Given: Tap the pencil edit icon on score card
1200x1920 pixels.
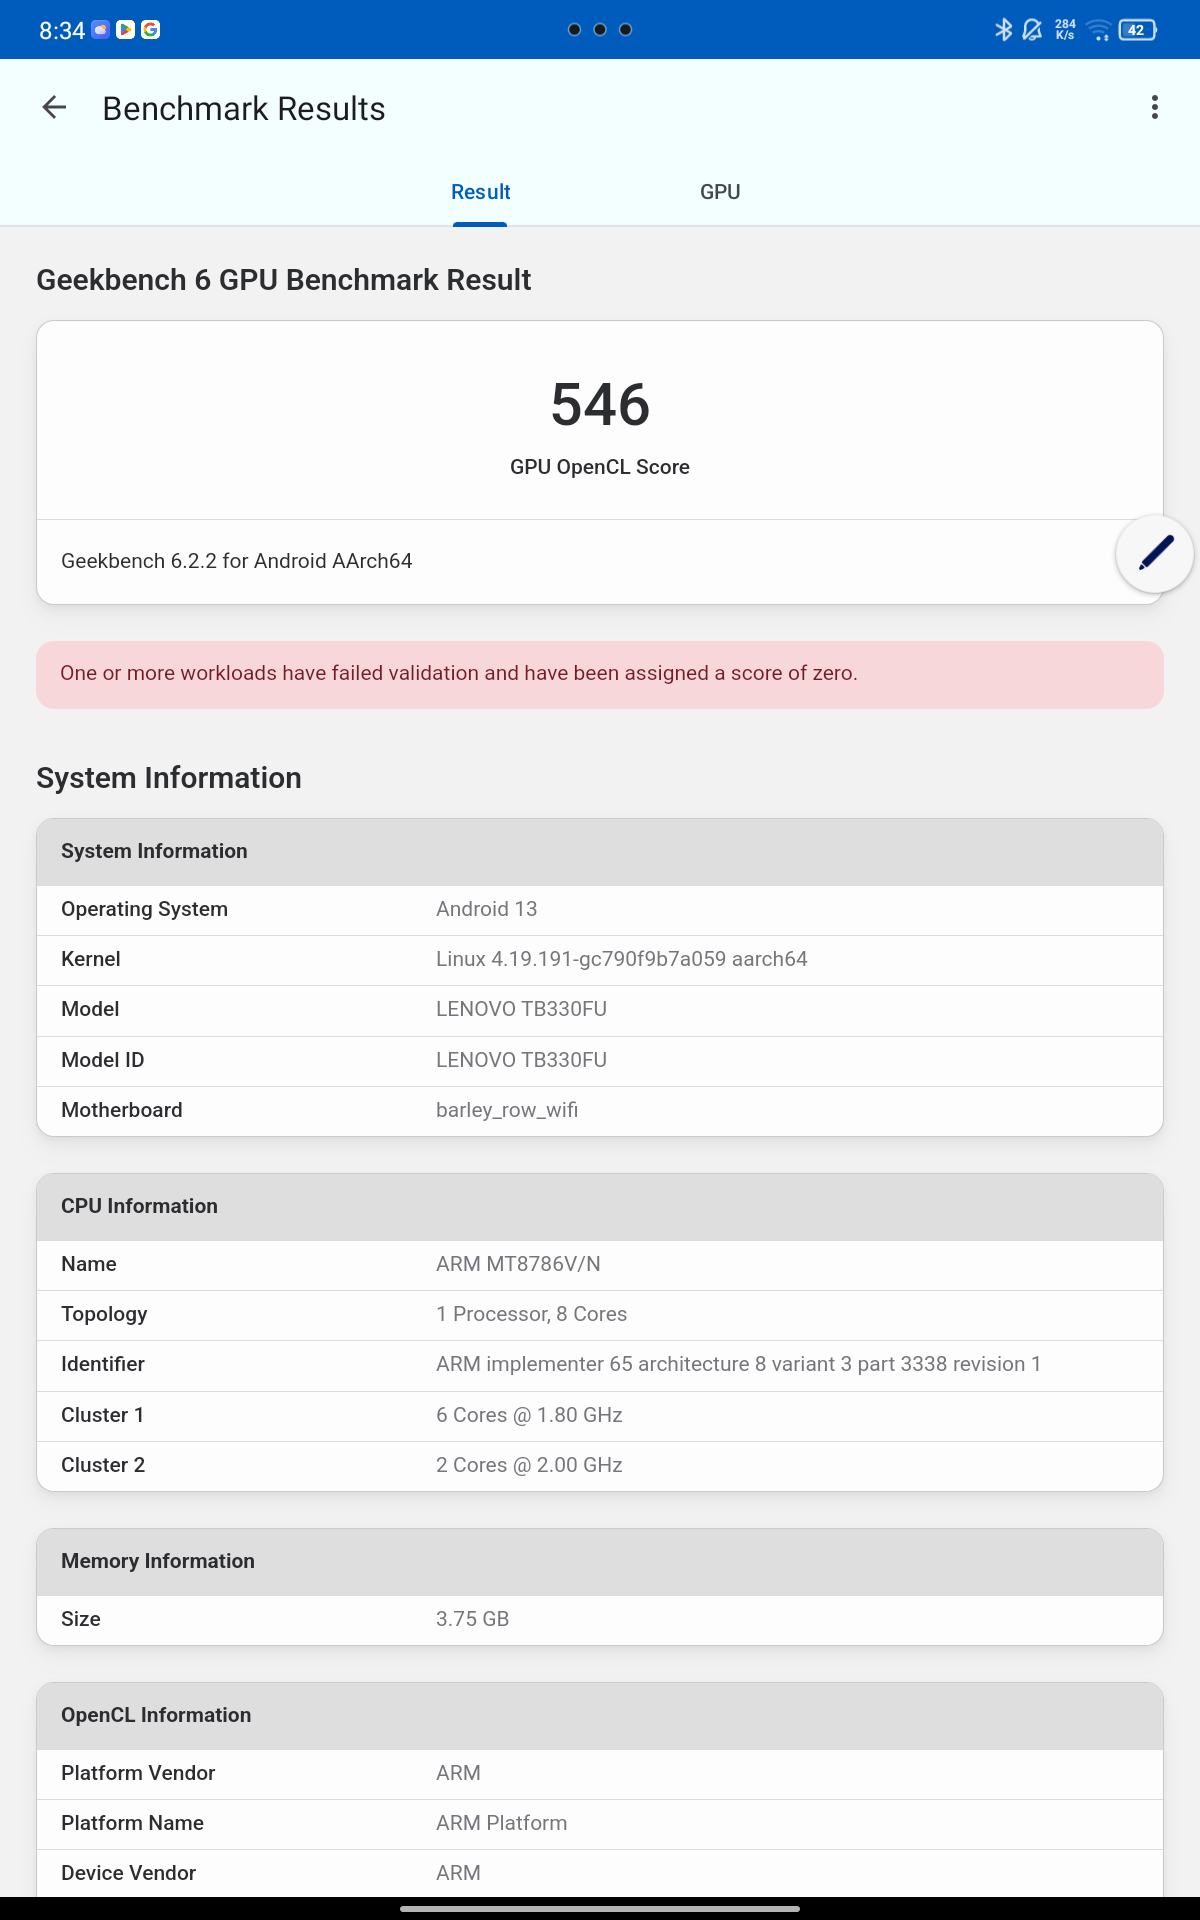Looking at the screenshot, I should pyautogui.click(x=1152, y=553).
